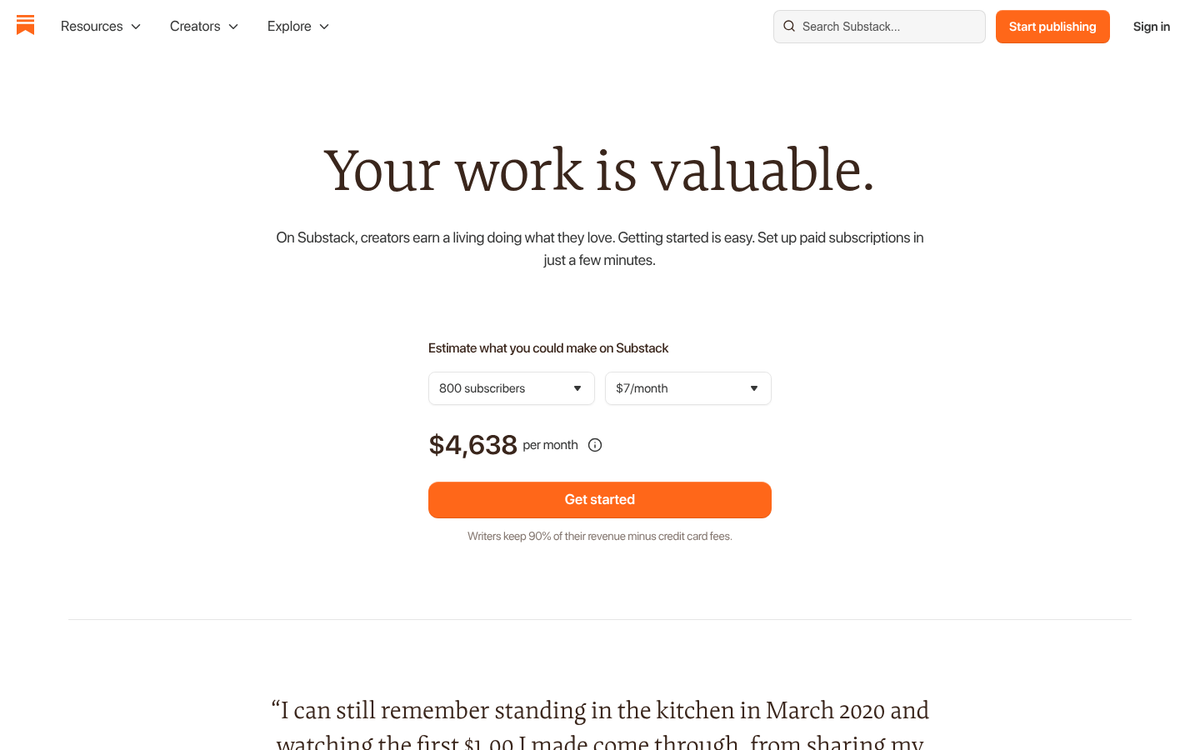The image size is (1200, 750).
Task: Expand the Explore chevron
Action: click(323, 26)
